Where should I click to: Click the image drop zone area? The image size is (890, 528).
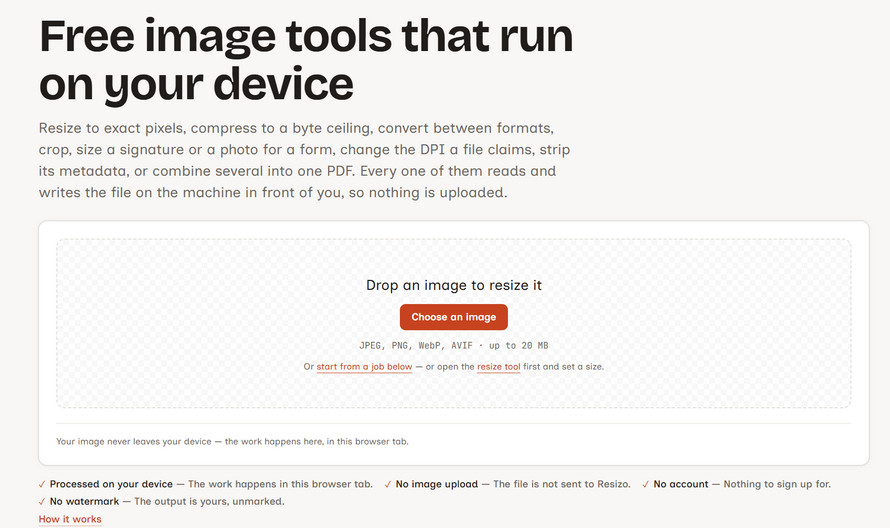point(454,323)
